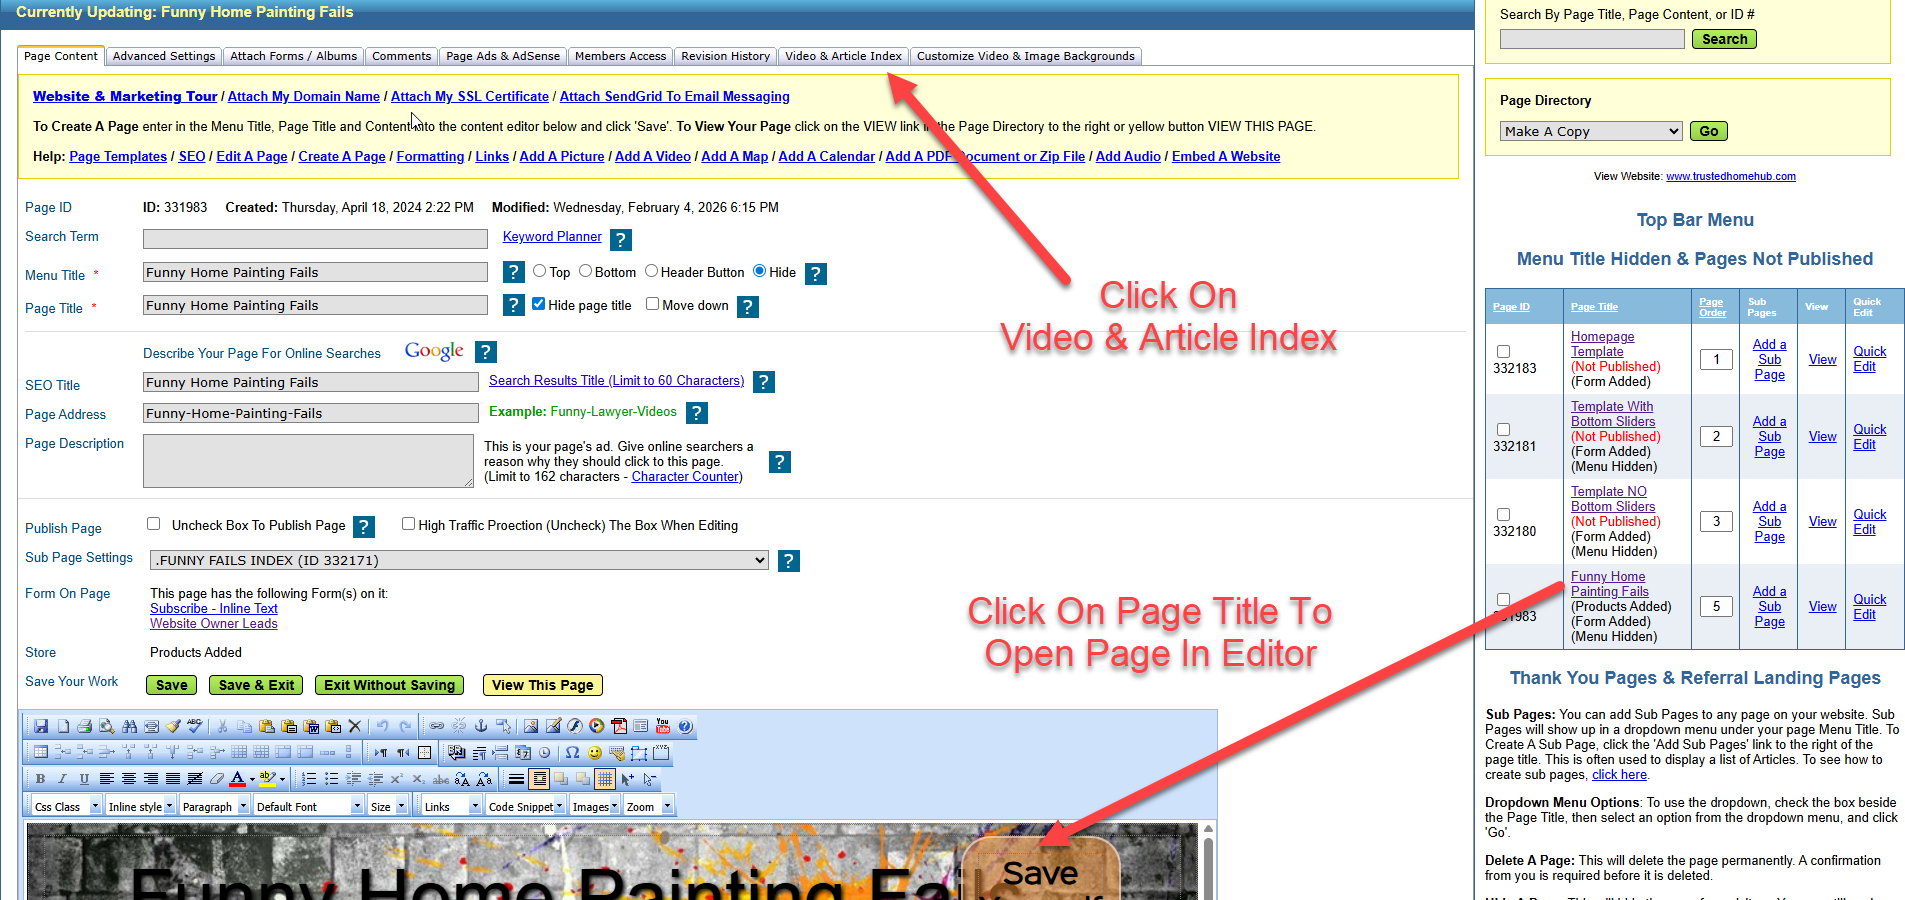The width and height of the screenshot is (1905, 900).
Task: Click the insert link (chain) icon
Action: coord(437,727)
